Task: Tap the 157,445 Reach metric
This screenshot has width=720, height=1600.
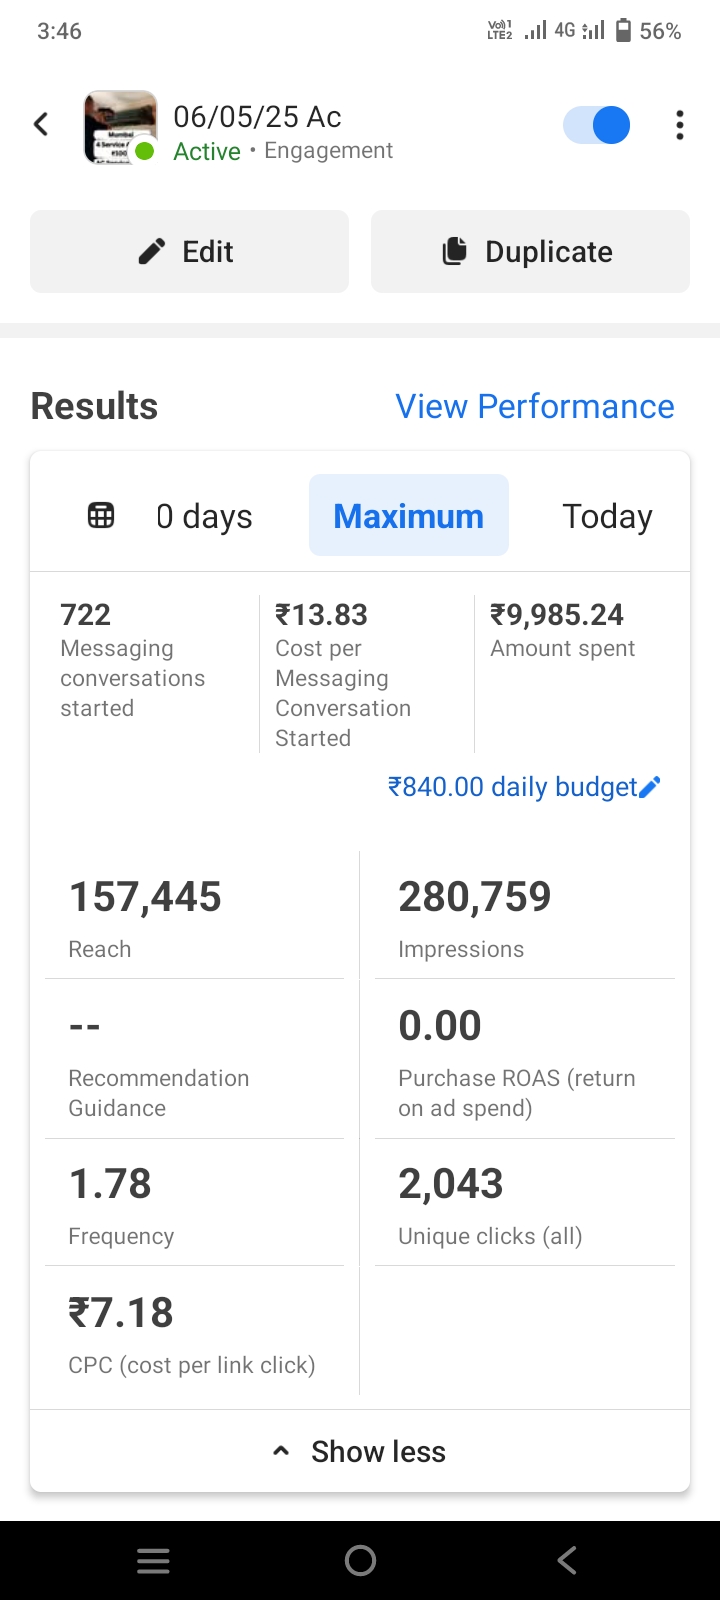Action: pos(145,915)
